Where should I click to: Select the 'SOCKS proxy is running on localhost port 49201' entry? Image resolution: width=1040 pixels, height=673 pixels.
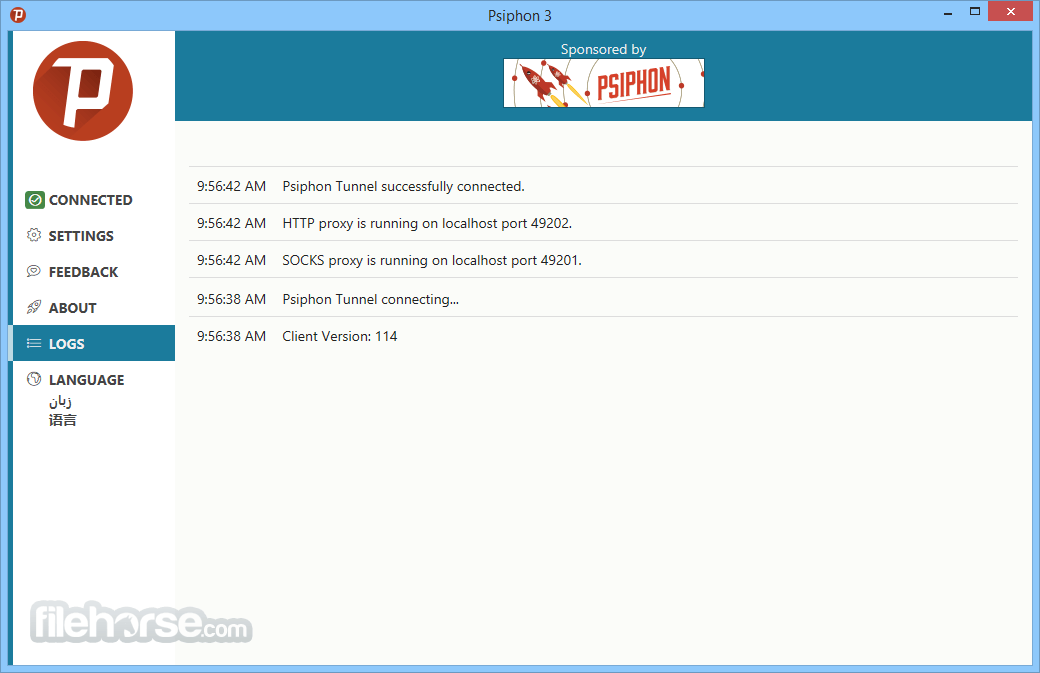tap(603, 261)
